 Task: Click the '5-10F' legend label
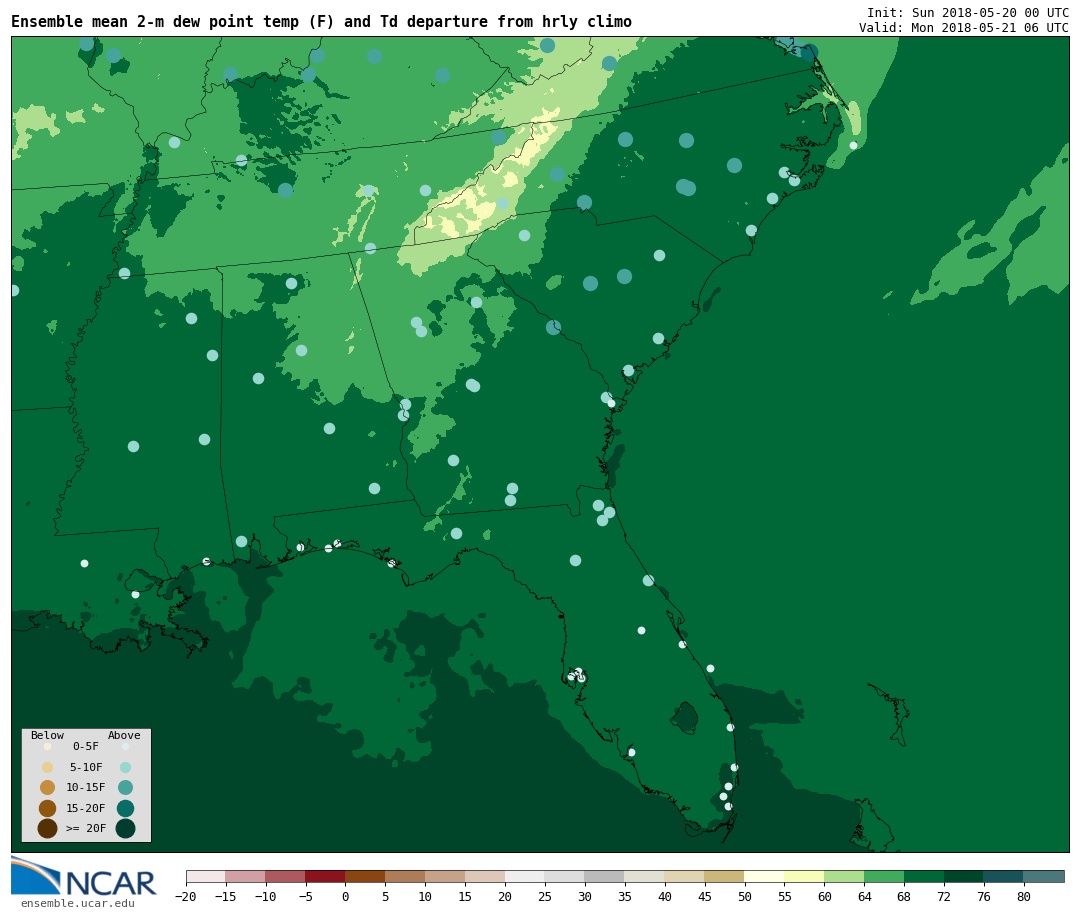[x=86, y=767]
